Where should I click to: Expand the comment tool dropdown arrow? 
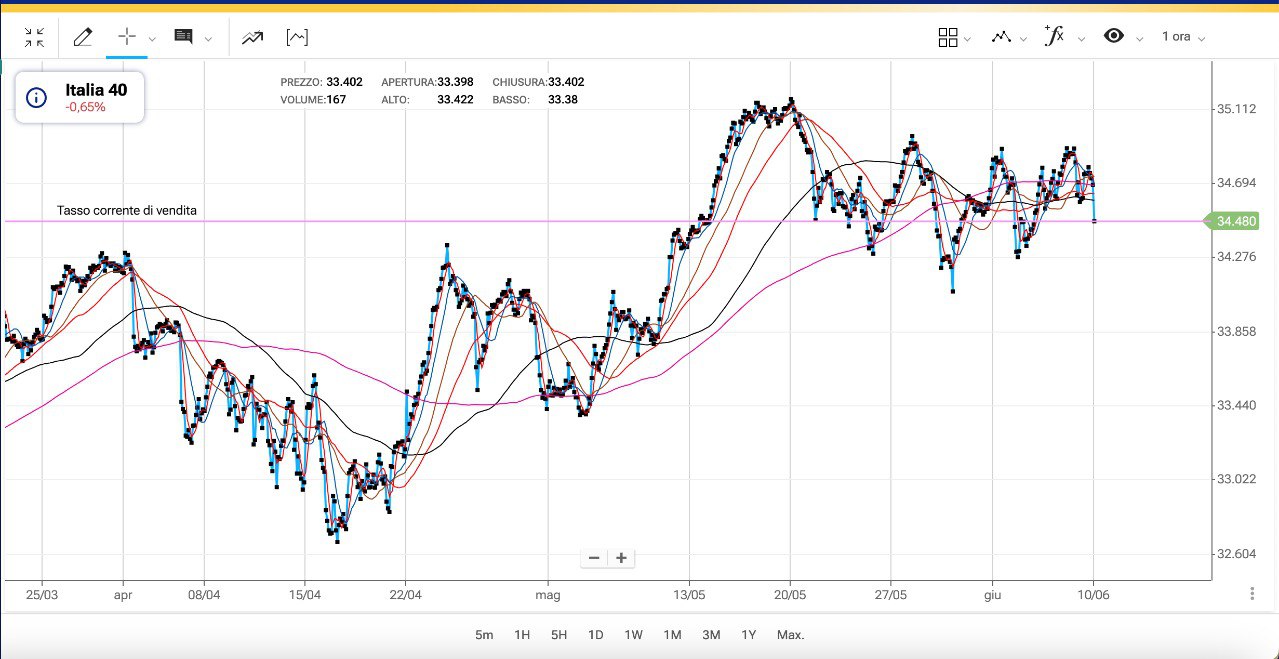click(208, 39)
